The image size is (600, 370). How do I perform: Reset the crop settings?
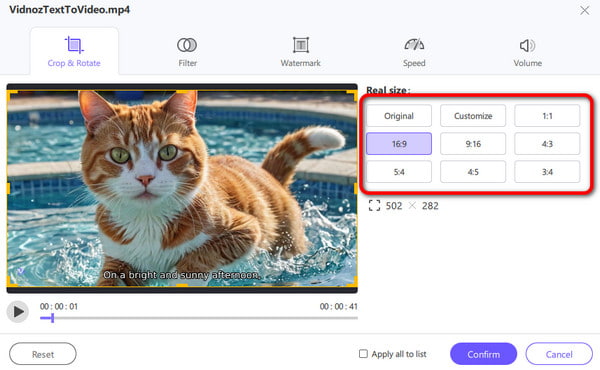point(43,354)
